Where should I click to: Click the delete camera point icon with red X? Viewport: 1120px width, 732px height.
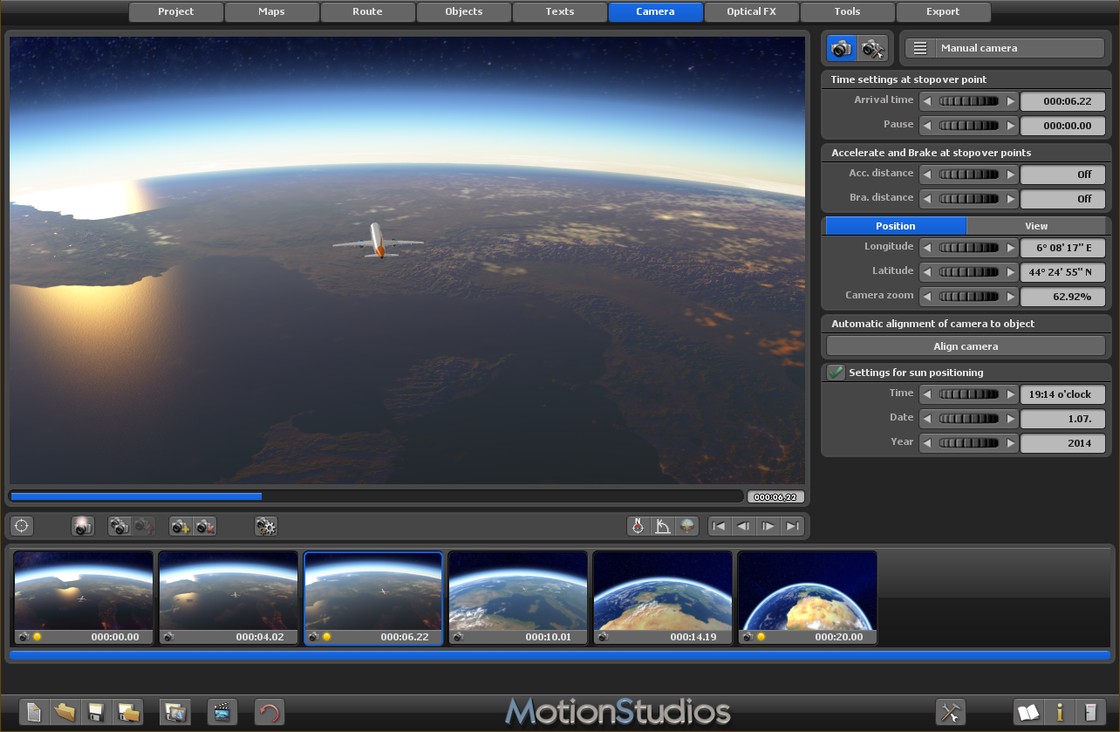205,526
